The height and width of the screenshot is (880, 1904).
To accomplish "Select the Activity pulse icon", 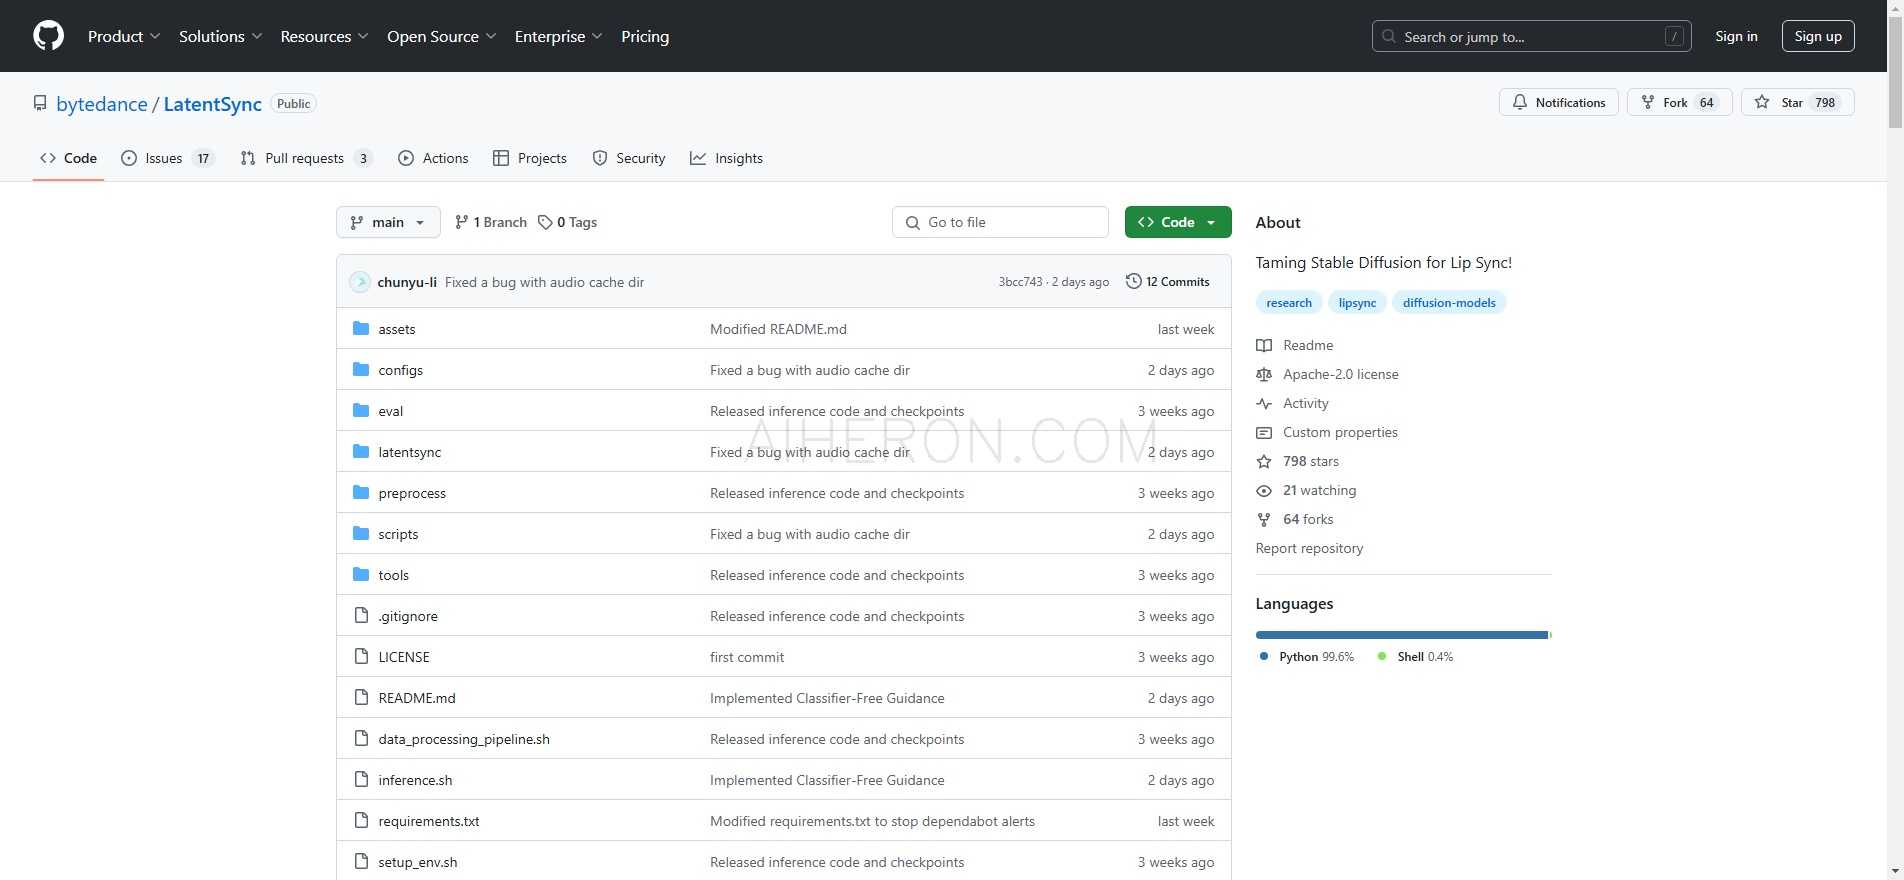I will click(1264, 403).
